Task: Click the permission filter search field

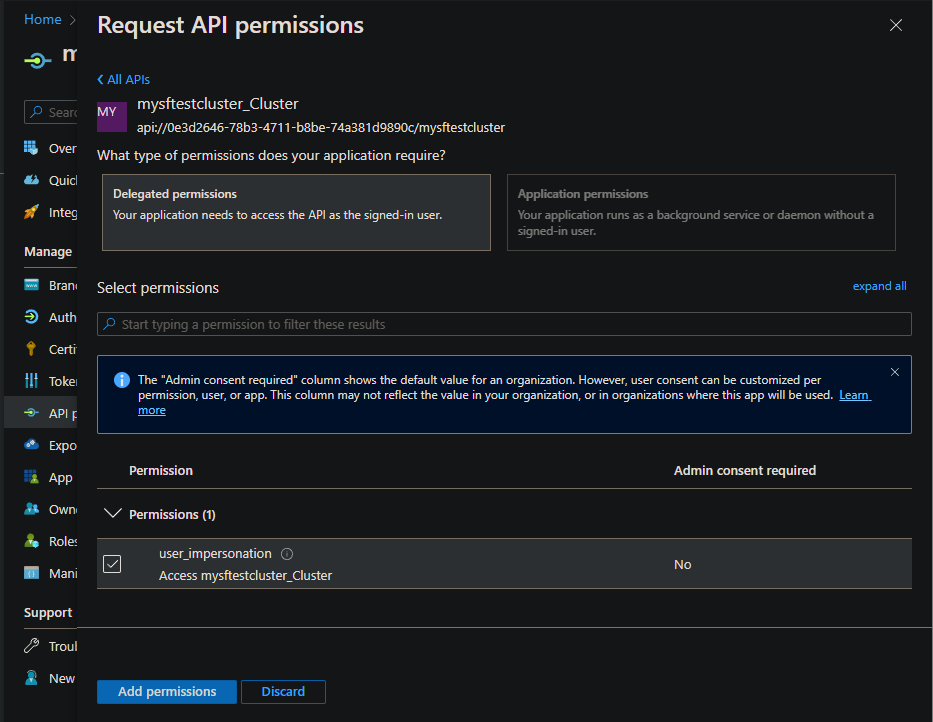Action: click(x=504, y=324)
